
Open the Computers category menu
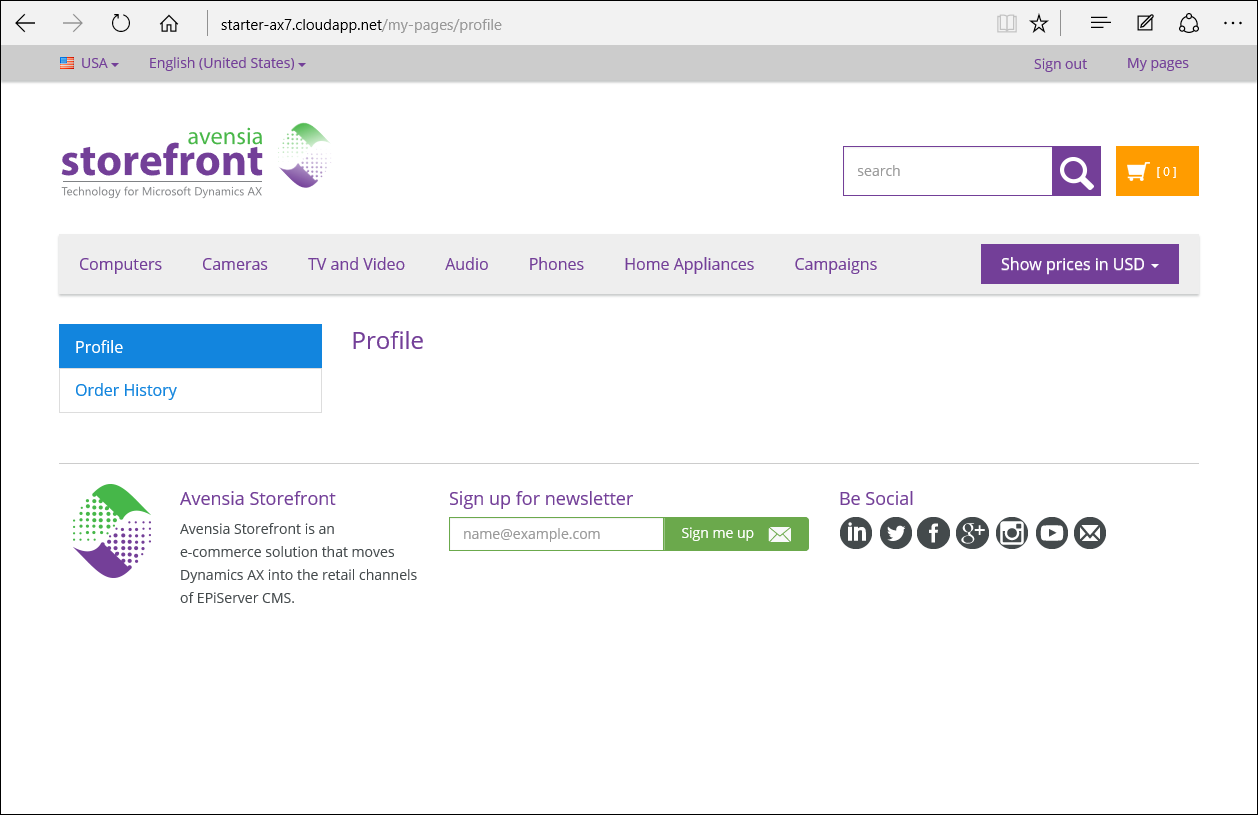(x=120, y=264)
